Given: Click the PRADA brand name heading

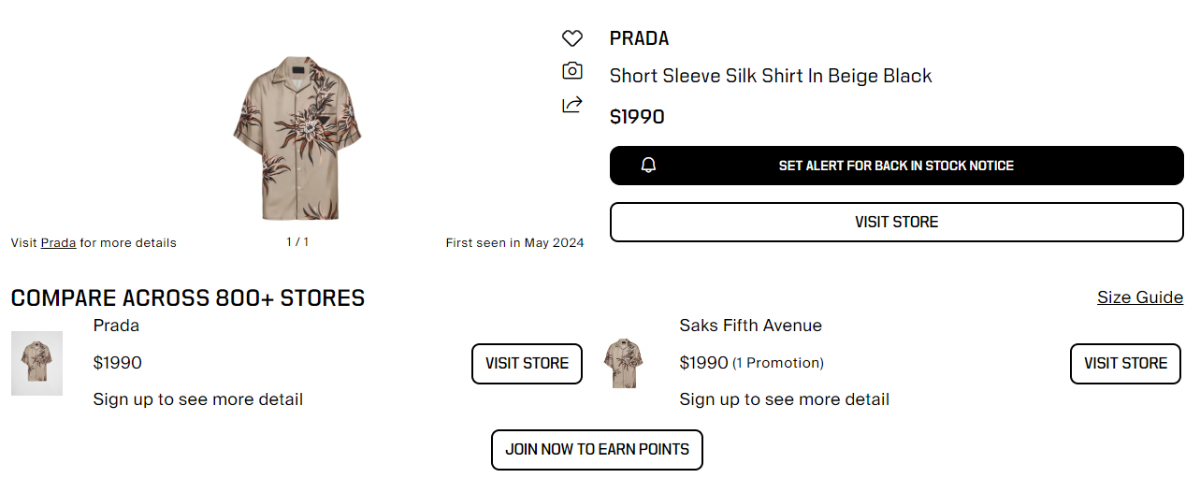Looking at the screenshot, I should point(639,39).
